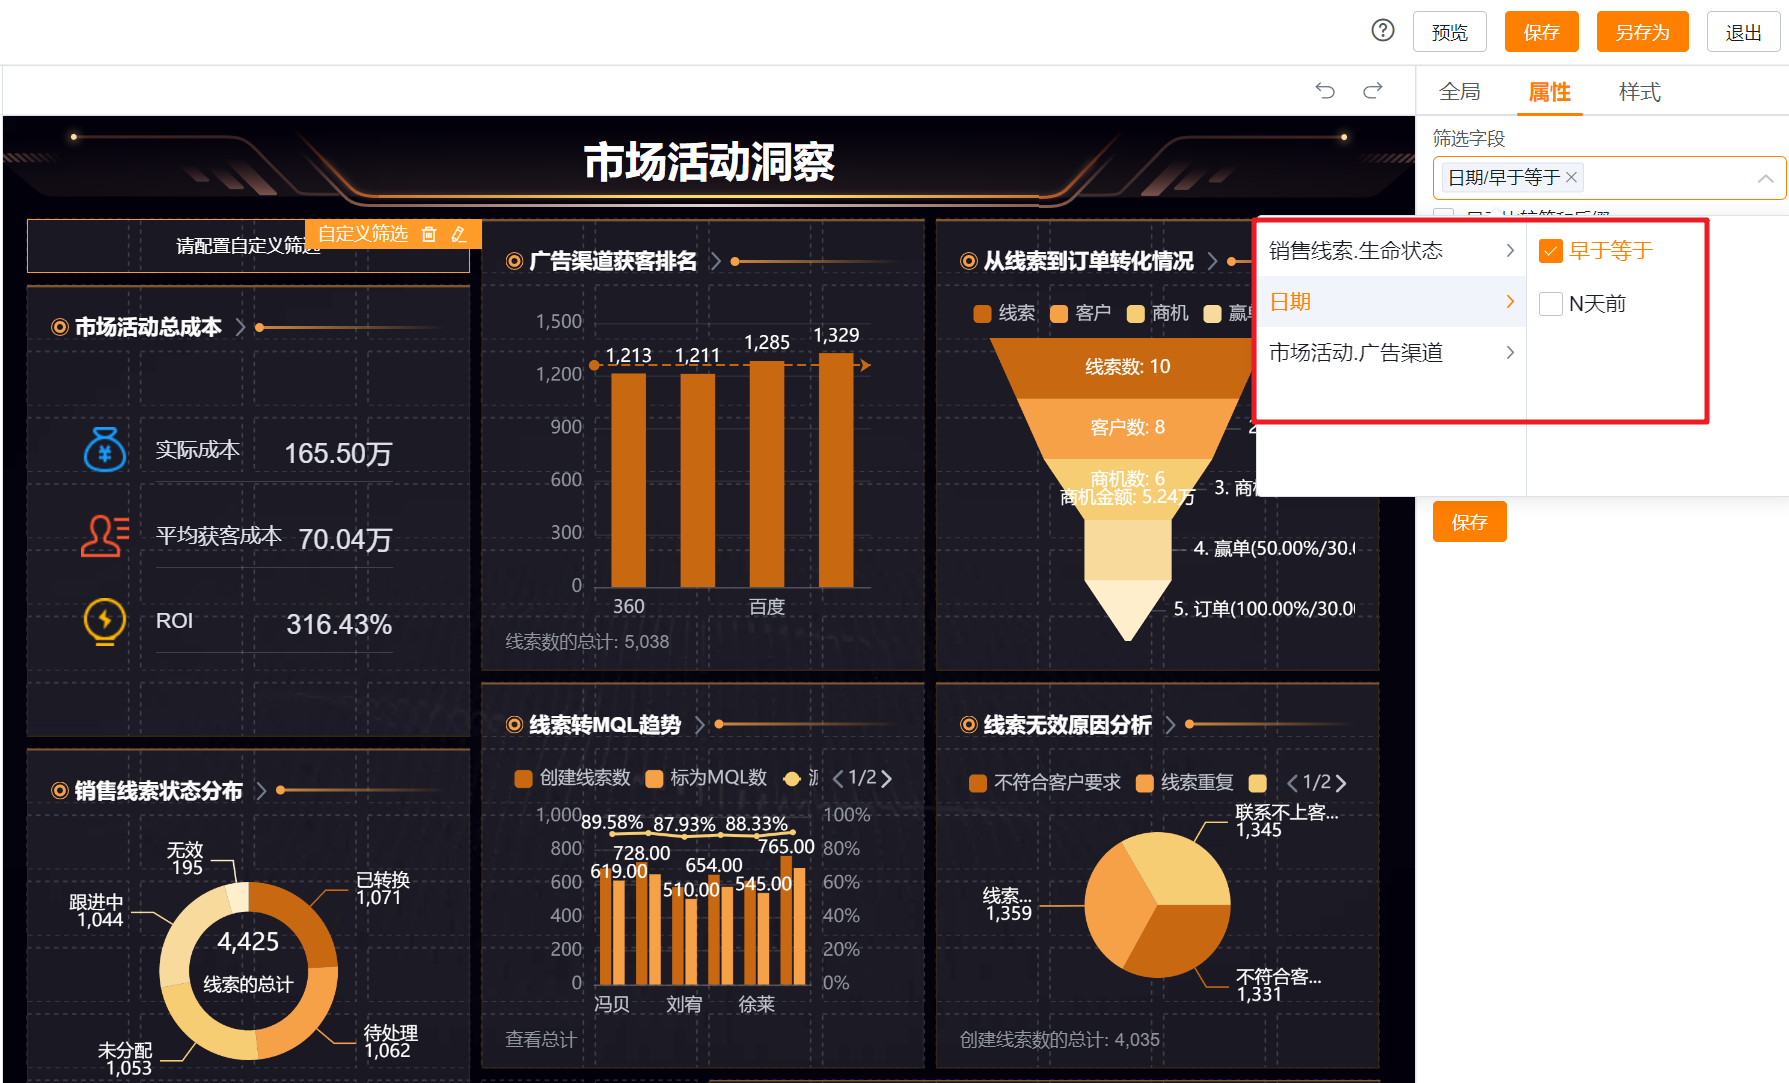Screen dimensions: 1789x1083
Task: Toggle the 客户 legend swatch in funnel chart
Action: 1059,314
